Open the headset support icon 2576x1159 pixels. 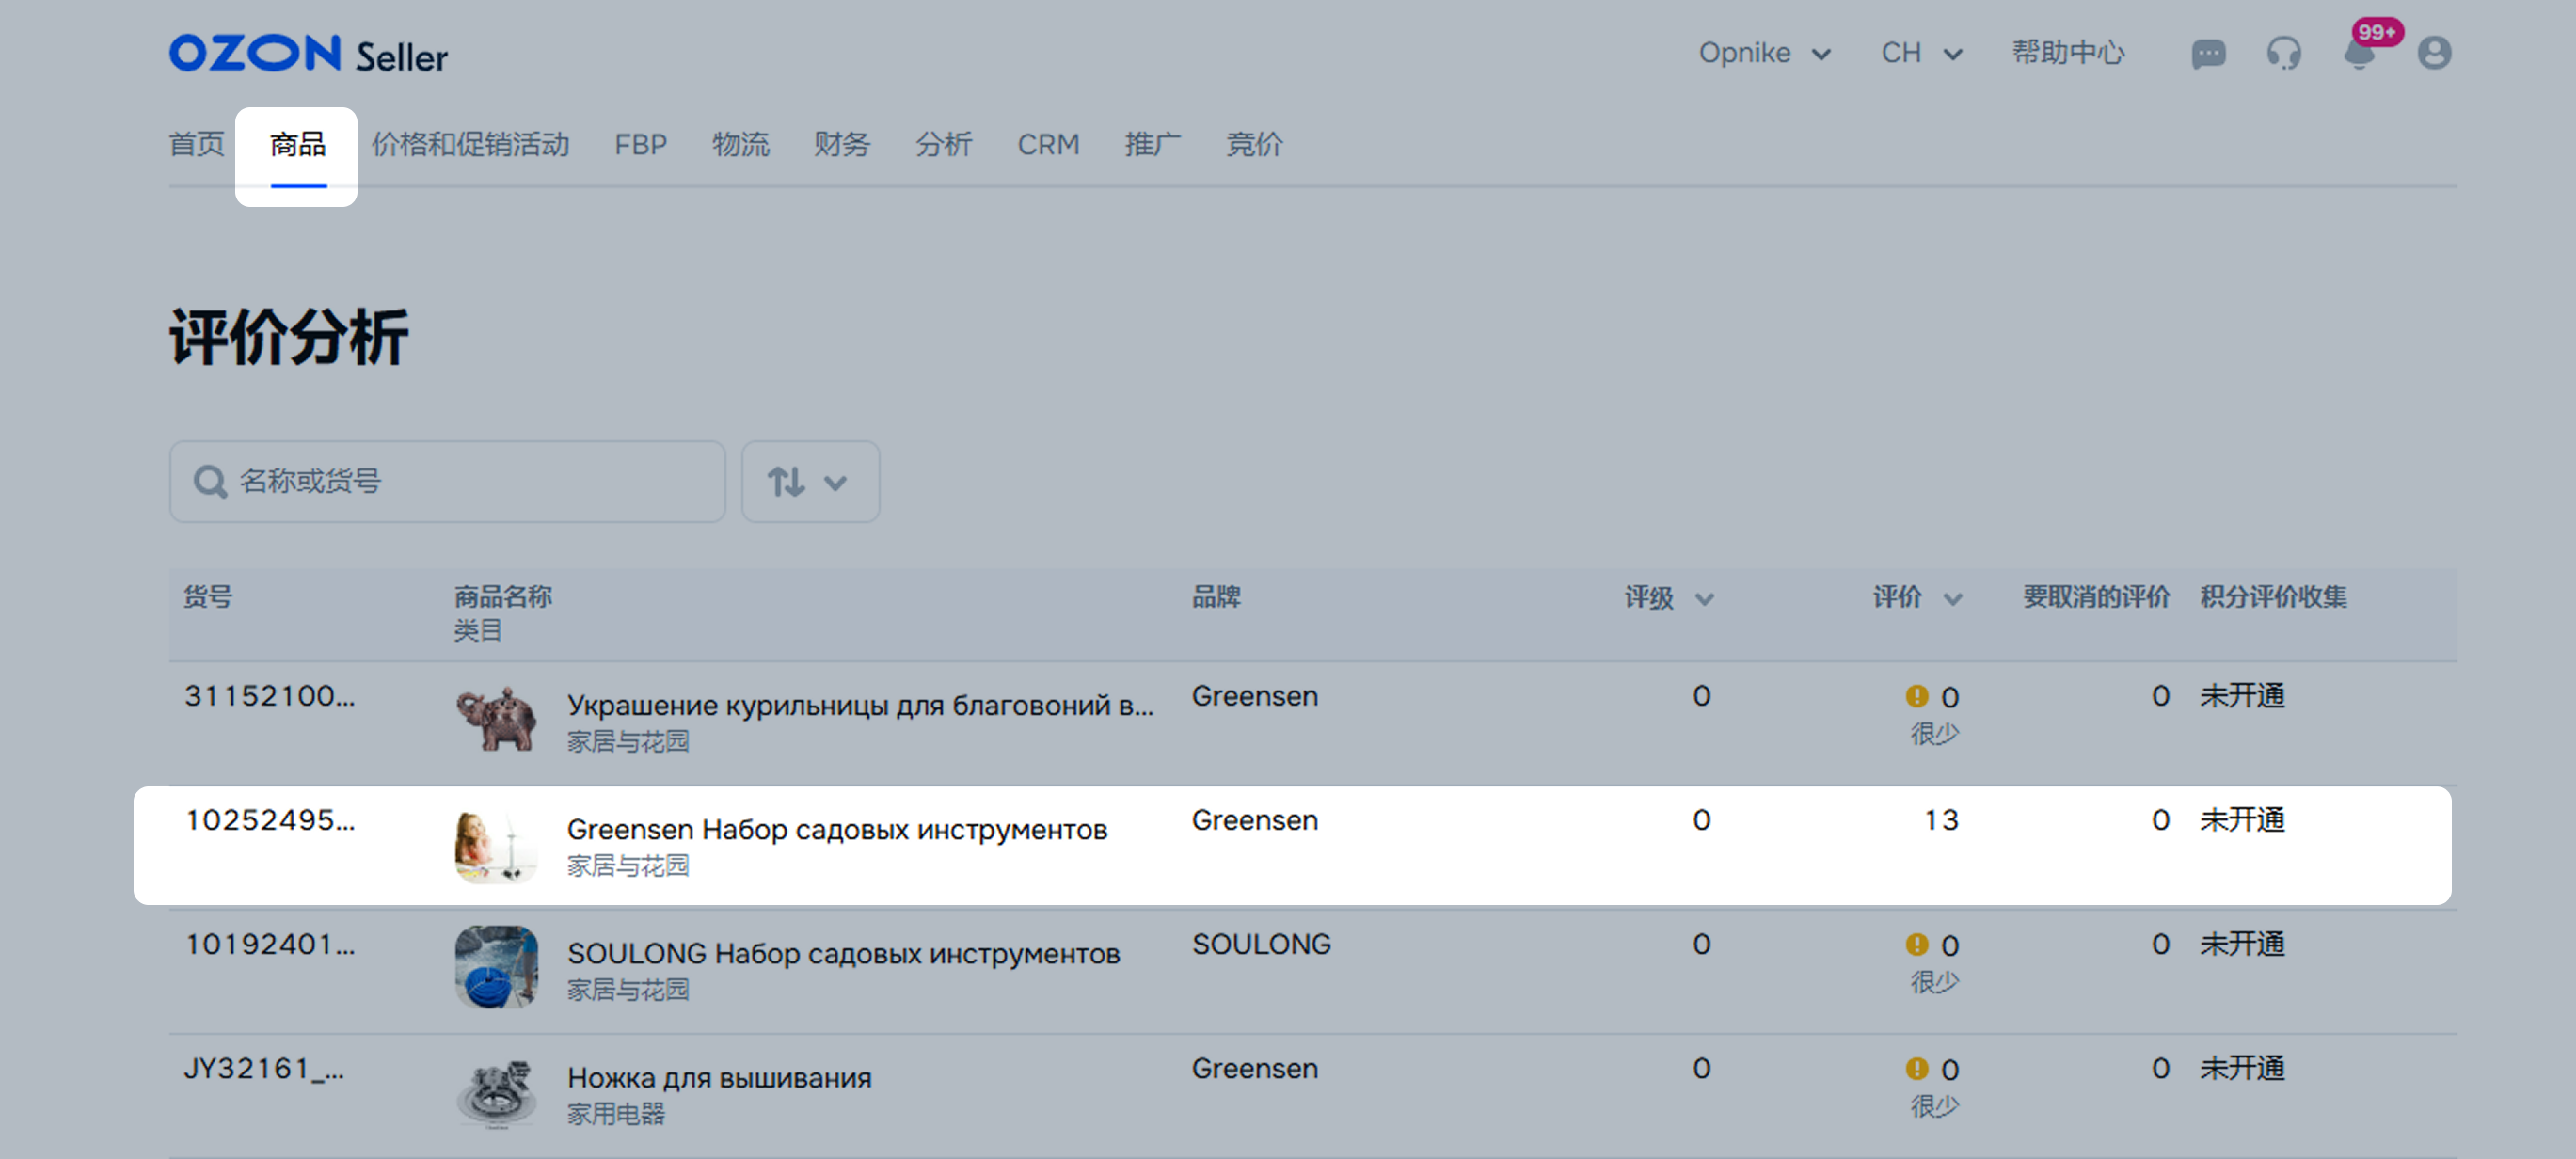point(2284,53)
